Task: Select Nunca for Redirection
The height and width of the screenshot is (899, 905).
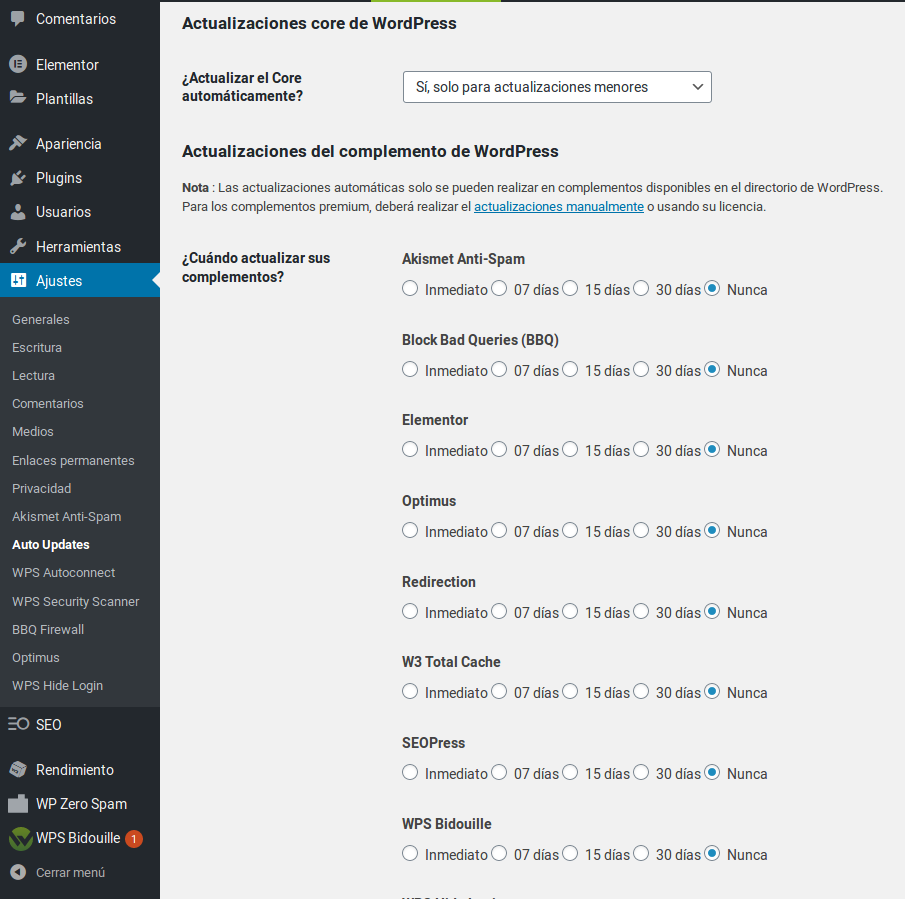Action: tap(712, 611)
